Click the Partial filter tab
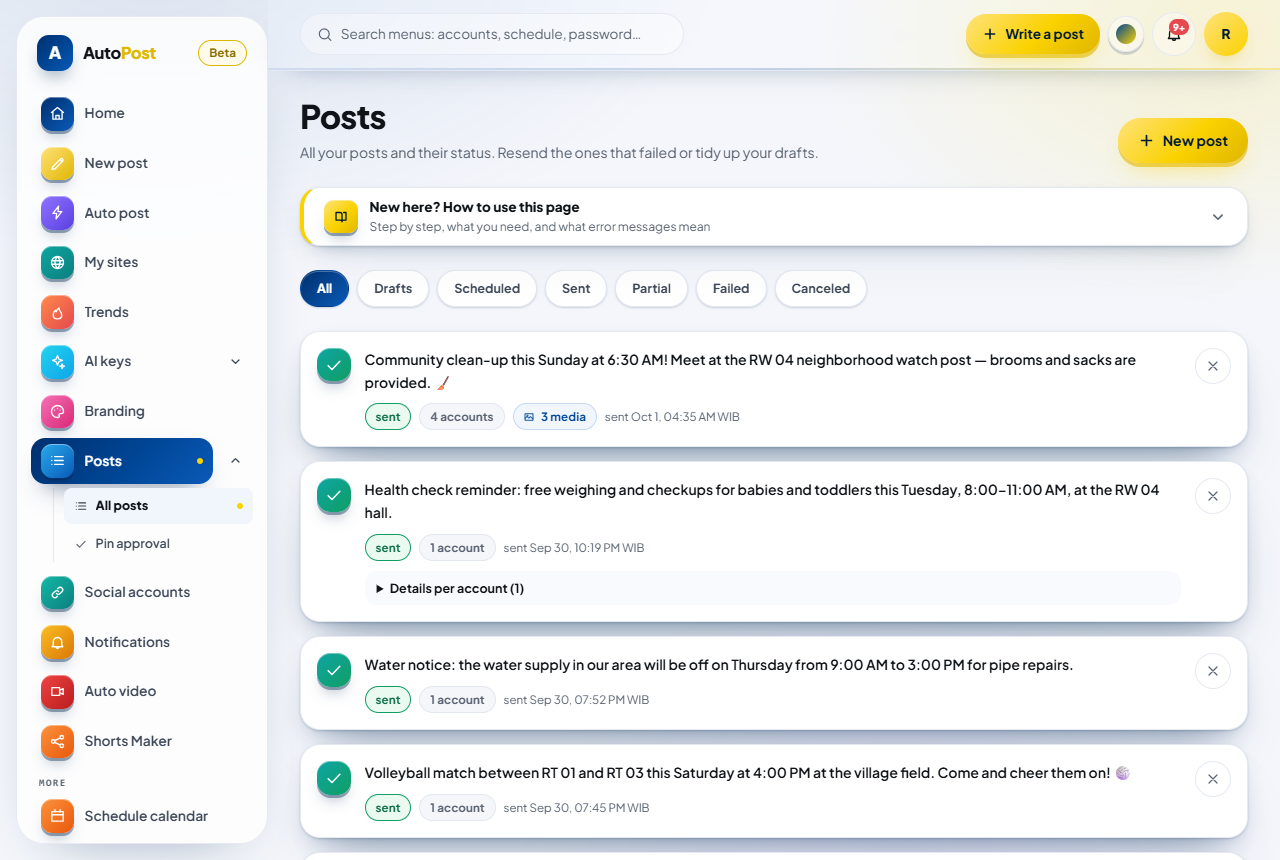The width and height of the screenshot is (1280, 860). click(x=651, y=288)
